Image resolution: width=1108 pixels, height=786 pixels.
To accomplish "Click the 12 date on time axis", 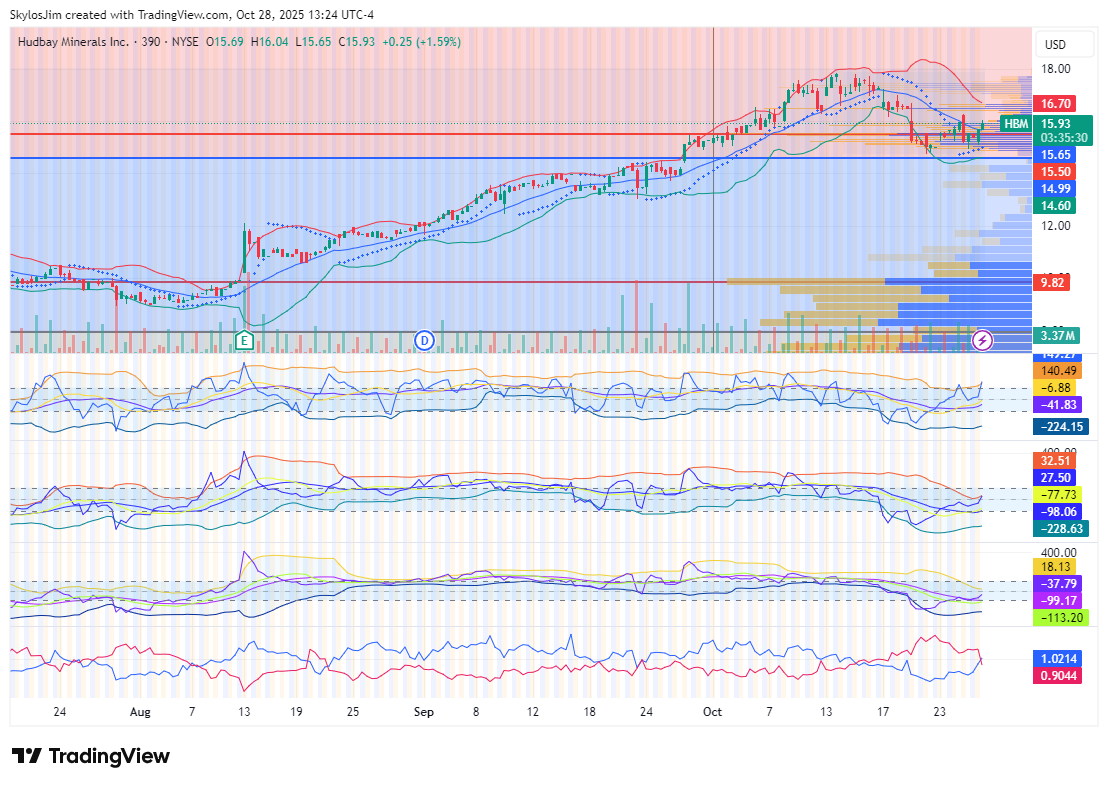I will pyautogui.click(x=533, y=712).
